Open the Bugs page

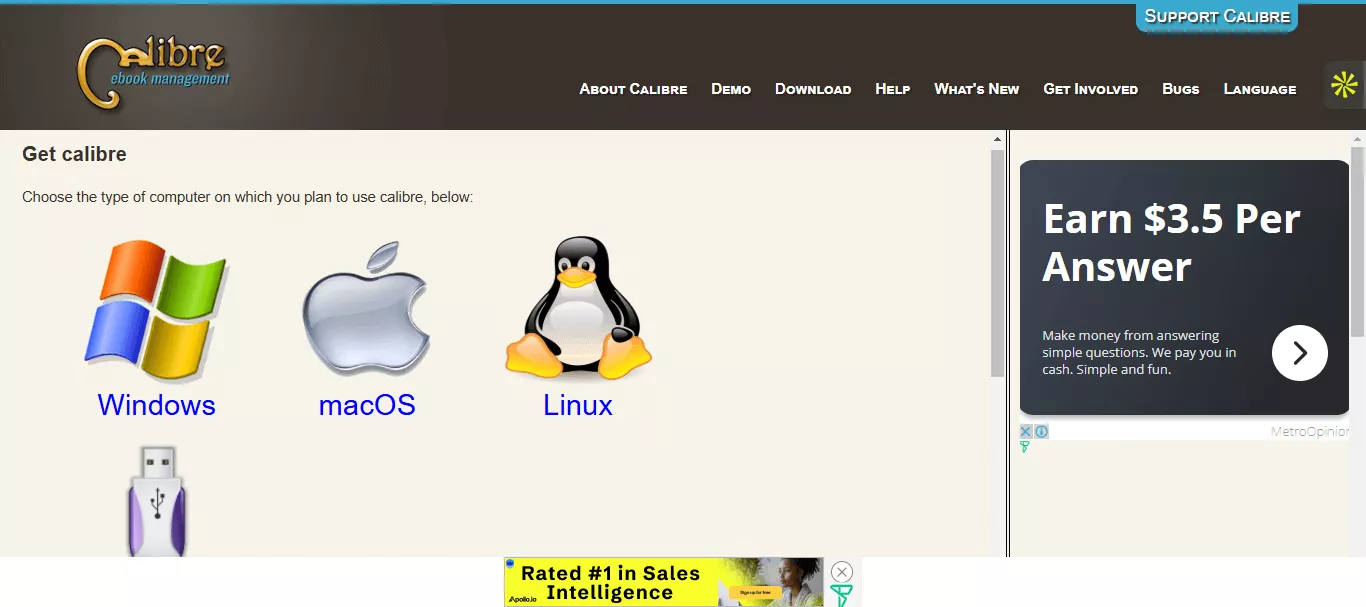1181,89
